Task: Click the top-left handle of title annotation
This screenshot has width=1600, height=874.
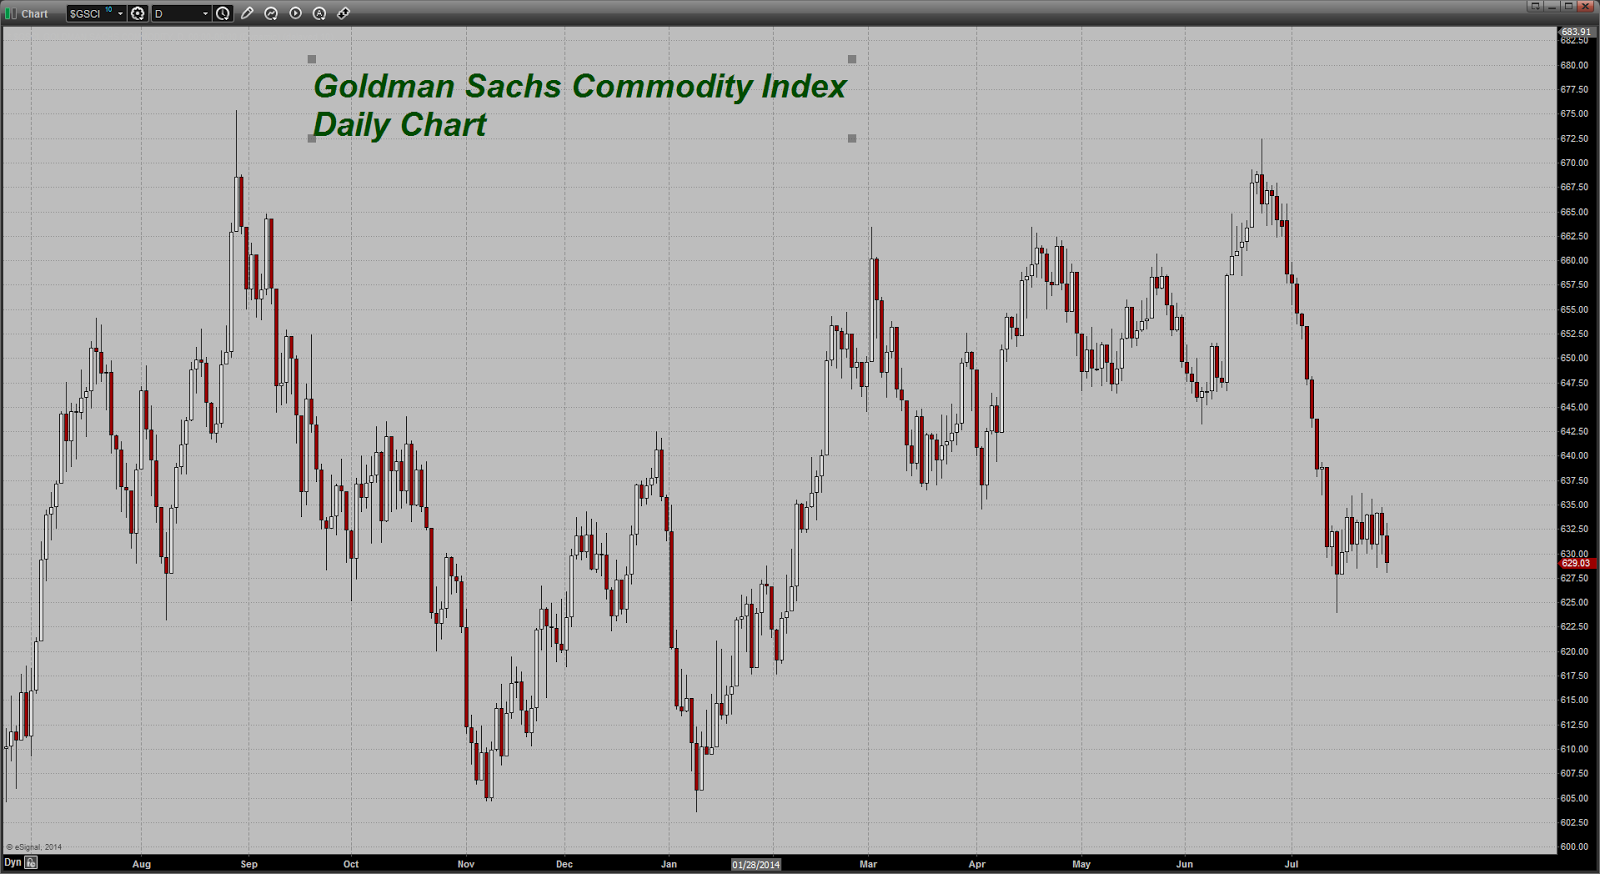Action: [312, 59]
